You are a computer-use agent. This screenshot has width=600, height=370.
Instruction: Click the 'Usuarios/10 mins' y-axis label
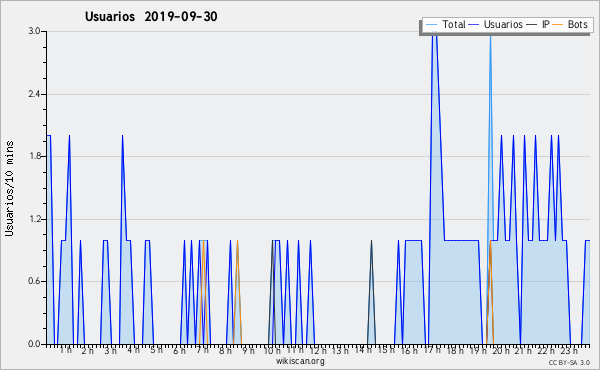point(9,188)
